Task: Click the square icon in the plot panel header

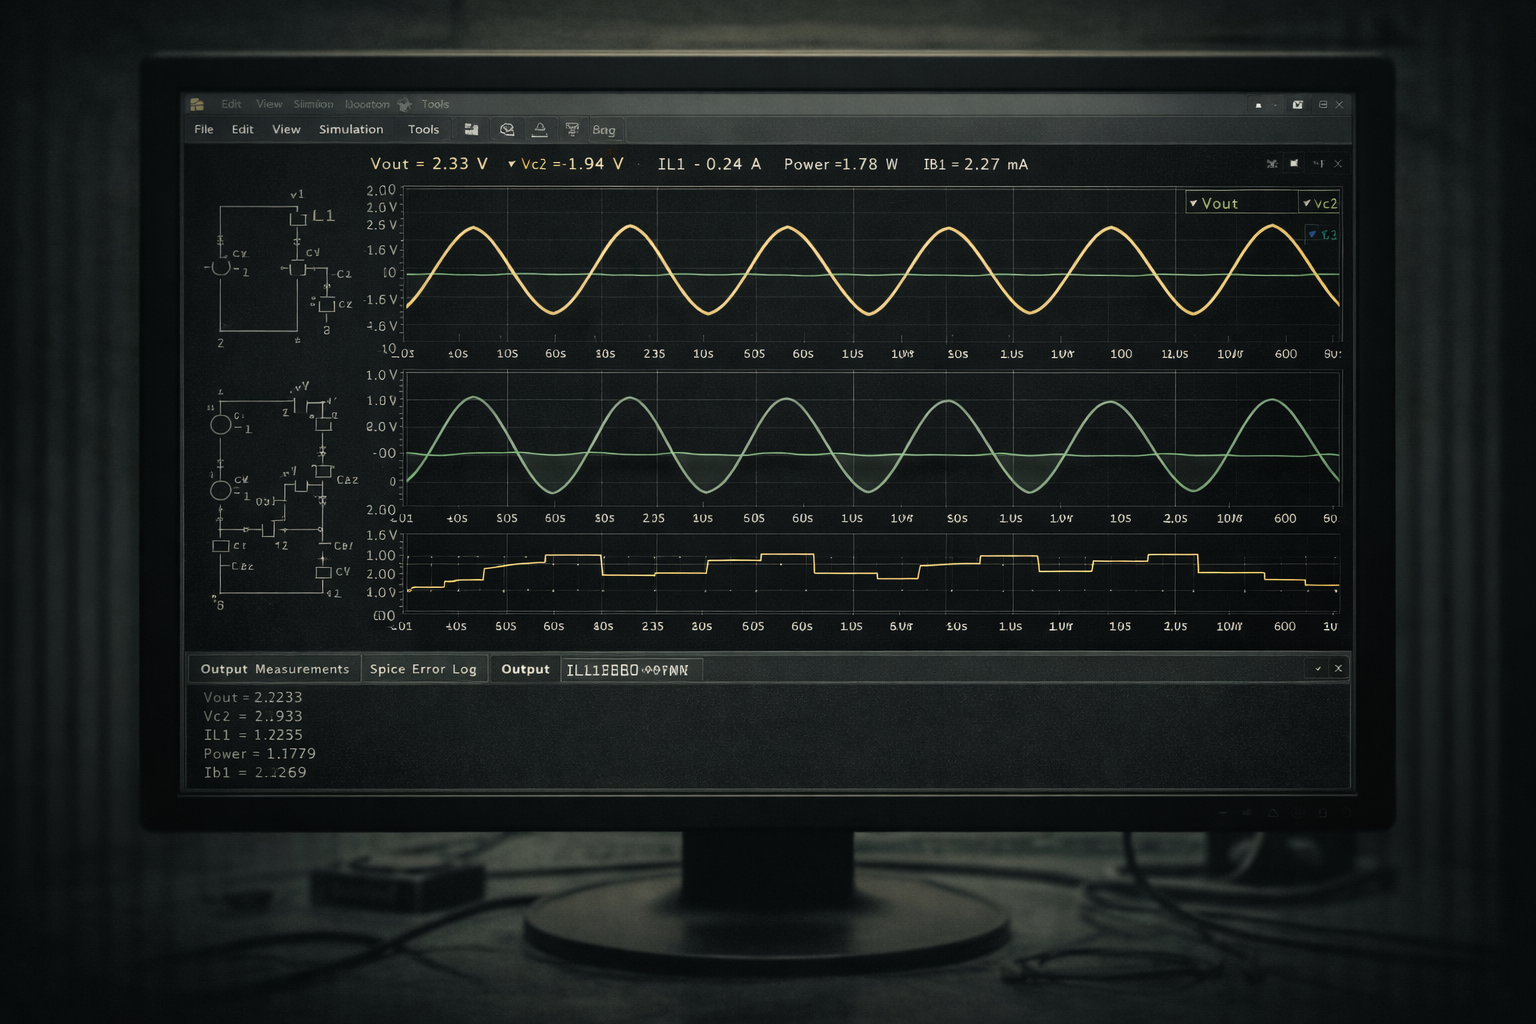Action: click(1294, 164)
